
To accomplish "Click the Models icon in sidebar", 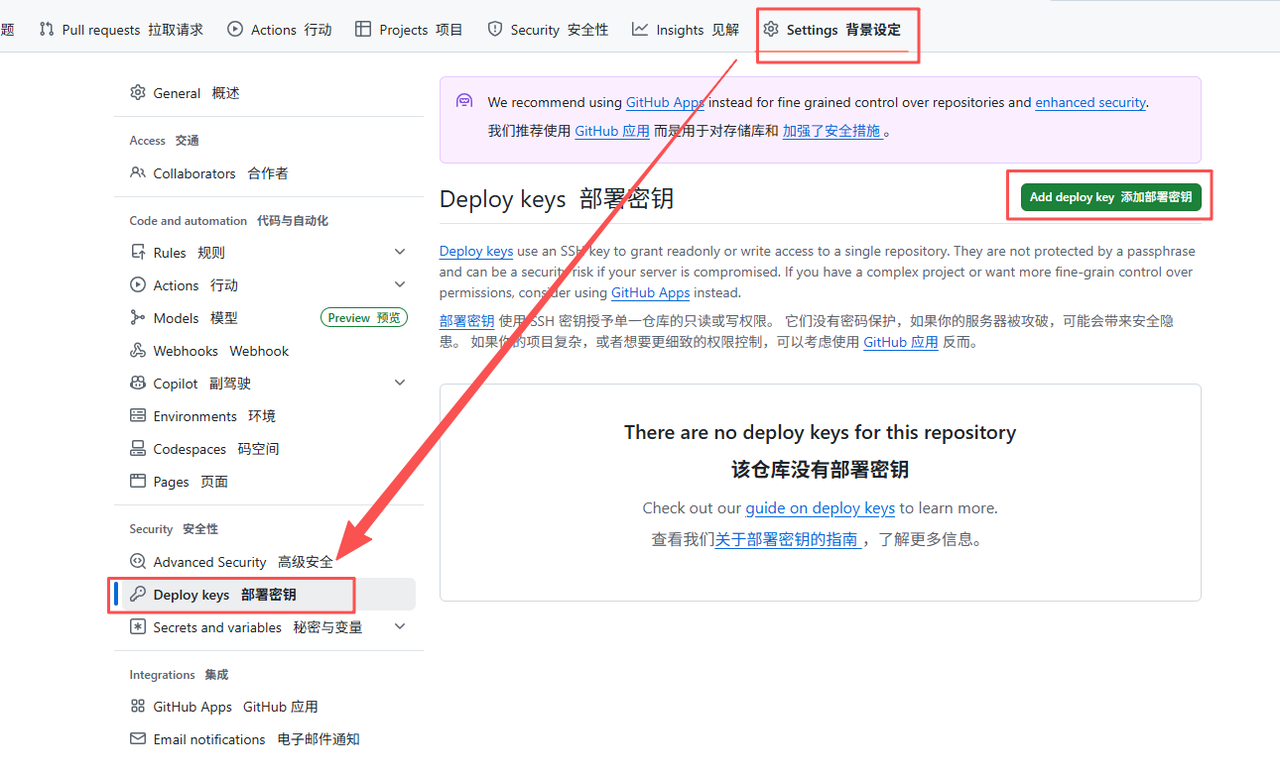I will click(x=138, y=317).
